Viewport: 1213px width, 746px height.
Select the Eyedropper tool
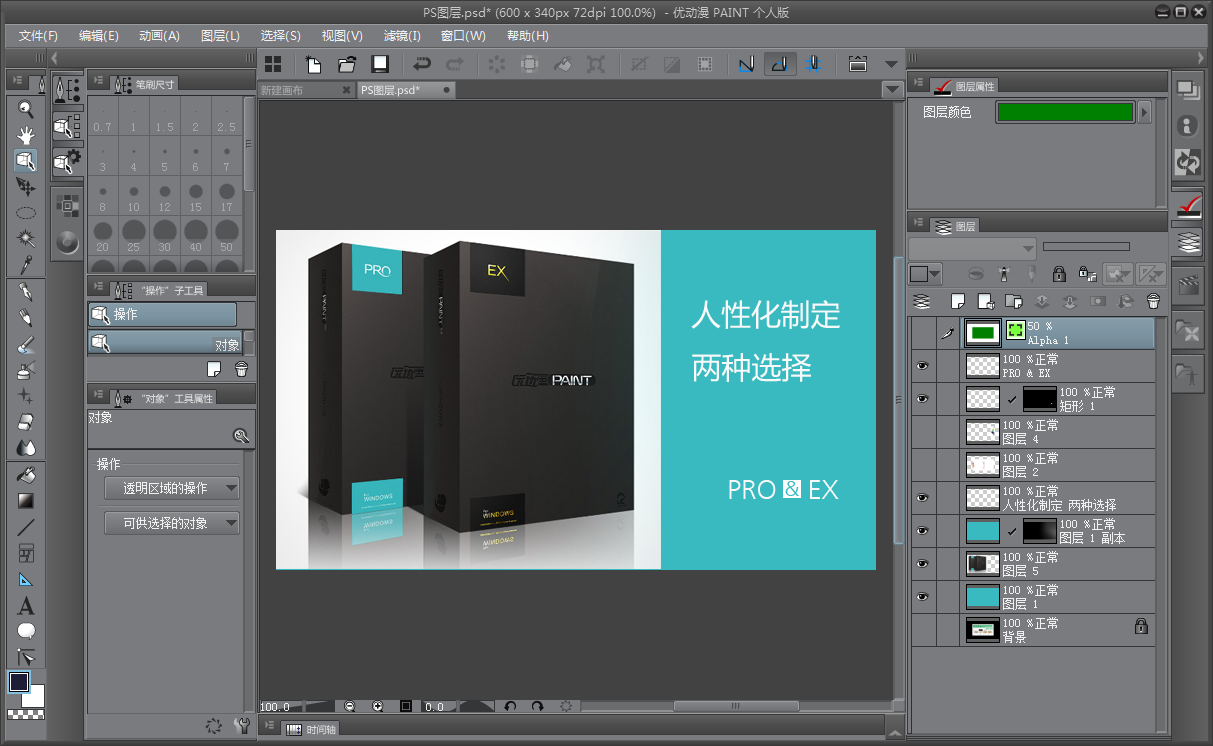pyautogui.click(x=25, y=266)
